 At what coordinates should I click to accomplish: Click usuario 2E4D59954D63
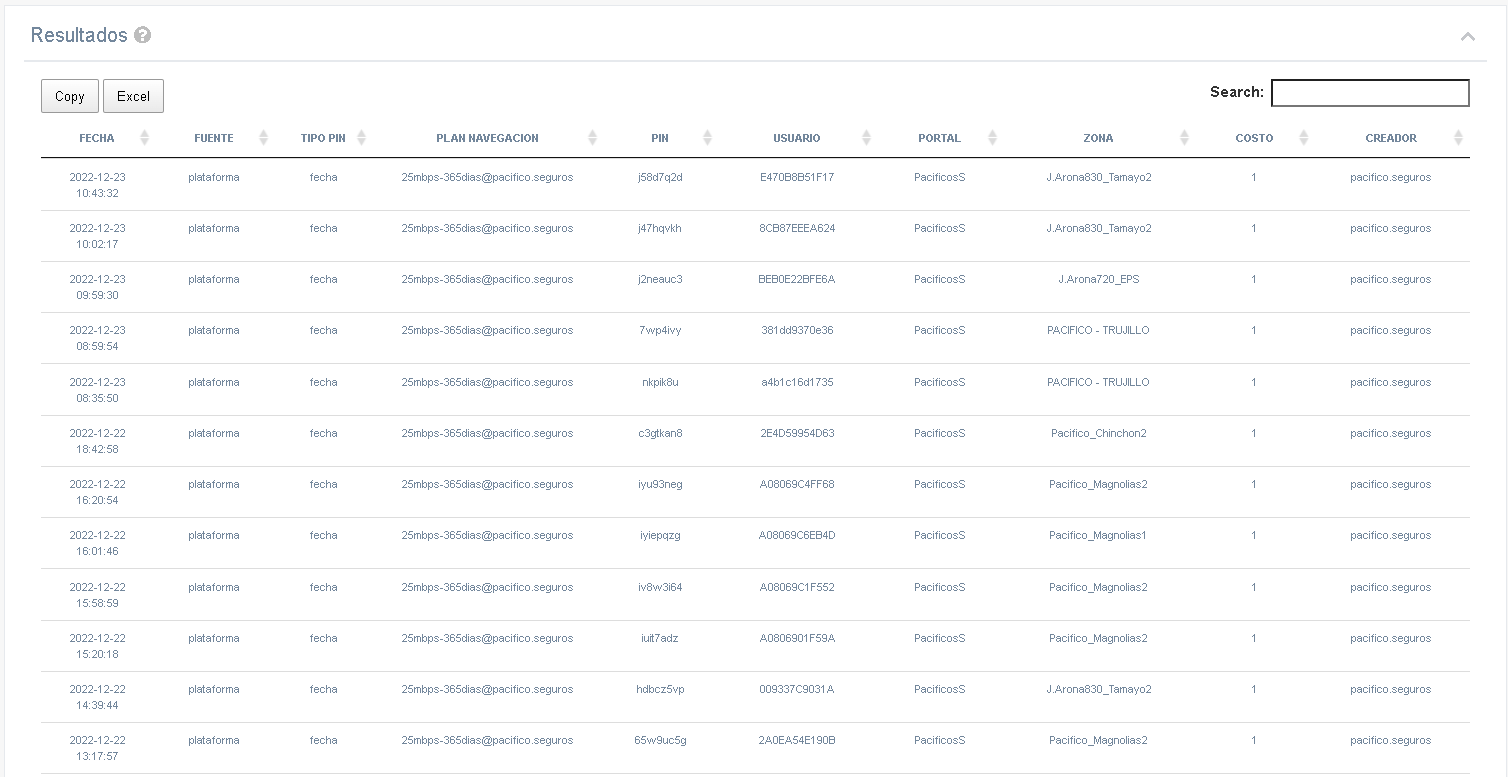pyautogui.click(x=797, y=433)
